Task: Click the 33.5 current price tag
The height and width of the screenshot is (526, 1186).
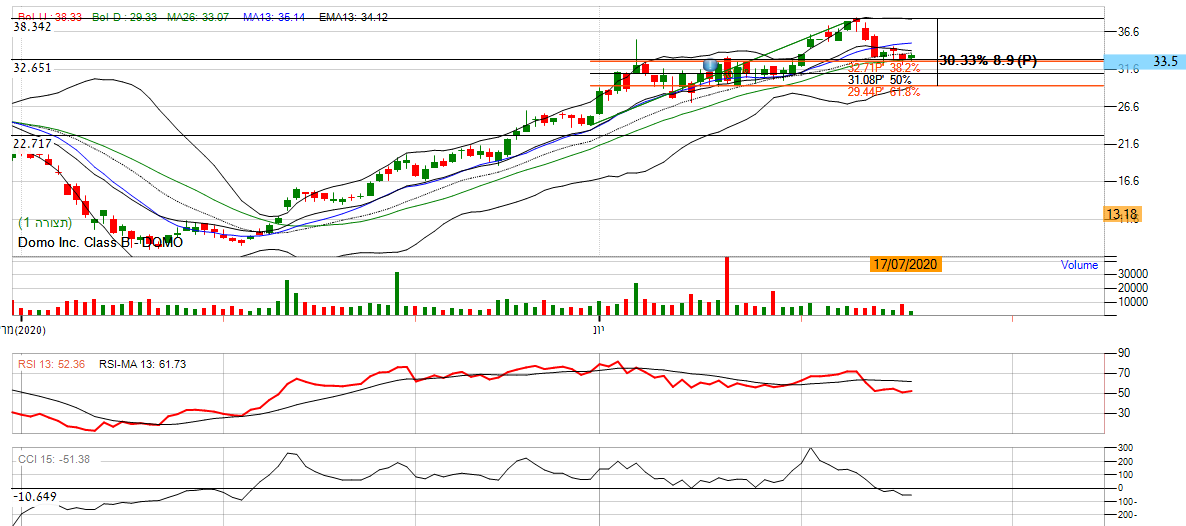Action: click(1165, 61)
